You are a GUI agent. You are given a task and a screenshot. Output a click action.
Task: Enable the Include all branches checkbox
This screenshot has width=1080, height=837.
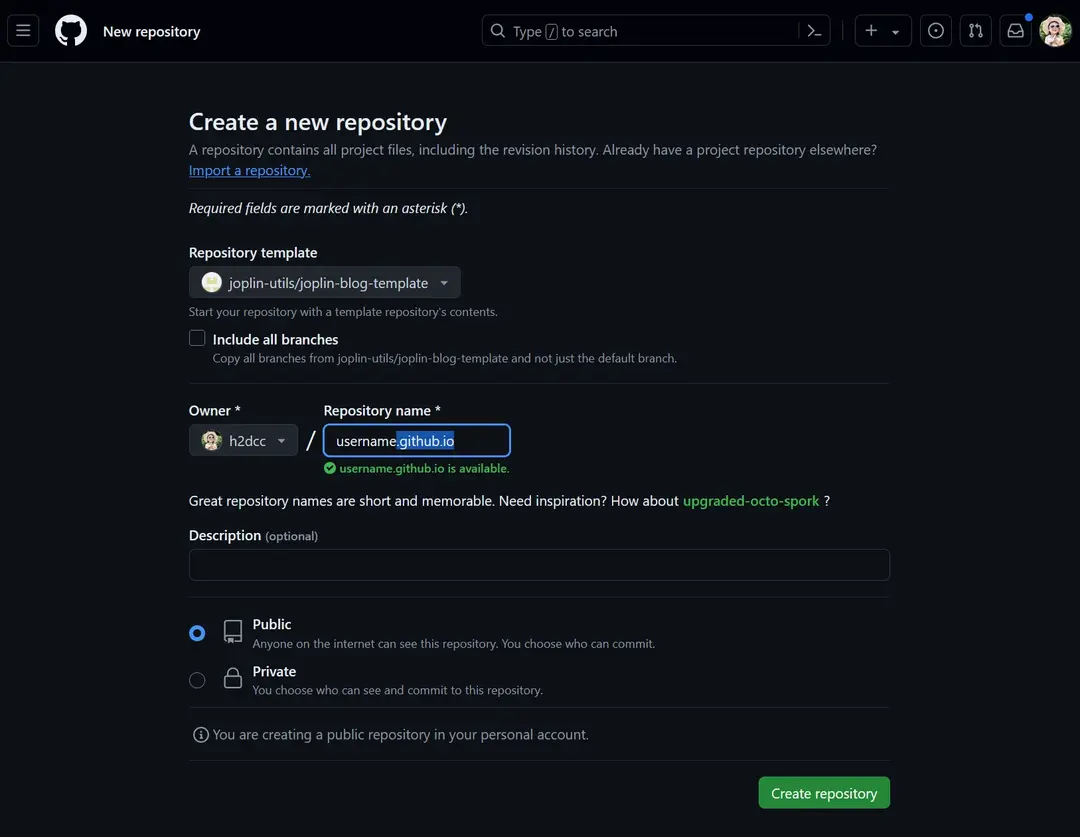(x=197, y=337)
